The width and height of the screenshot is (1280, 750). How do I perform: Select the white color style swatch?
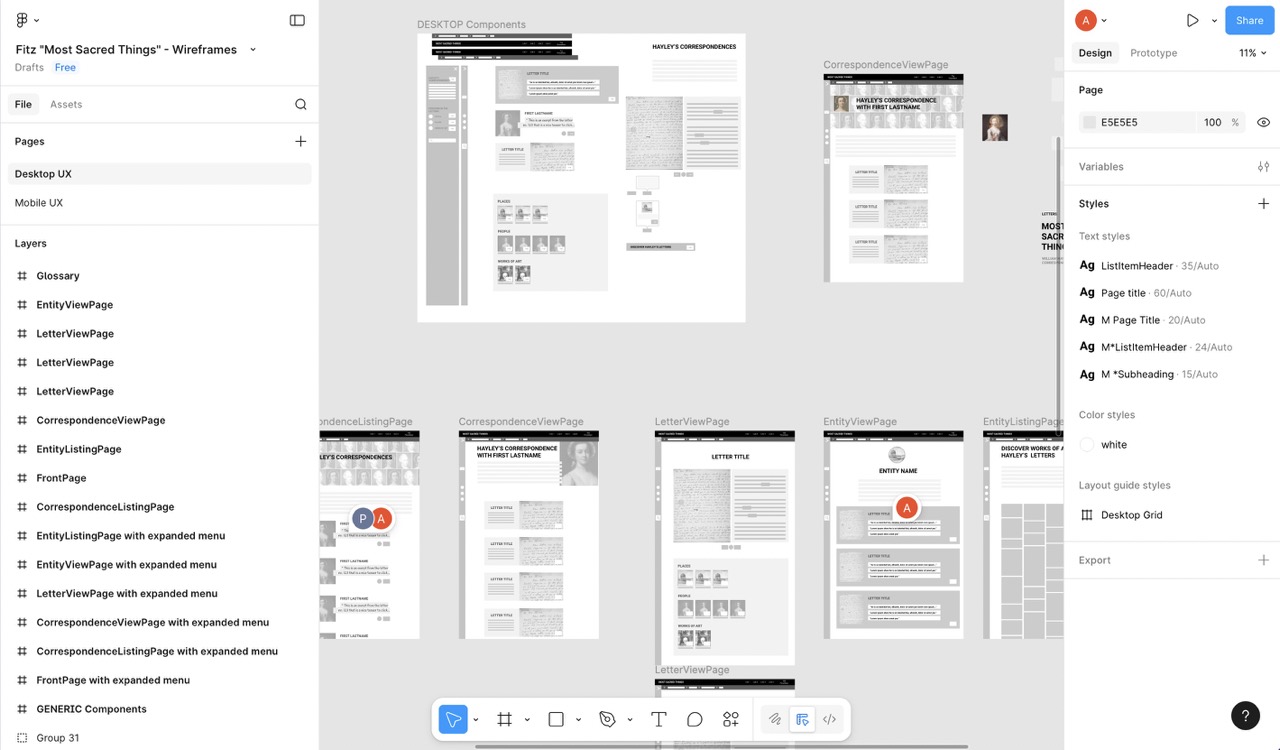(1086, 444)
